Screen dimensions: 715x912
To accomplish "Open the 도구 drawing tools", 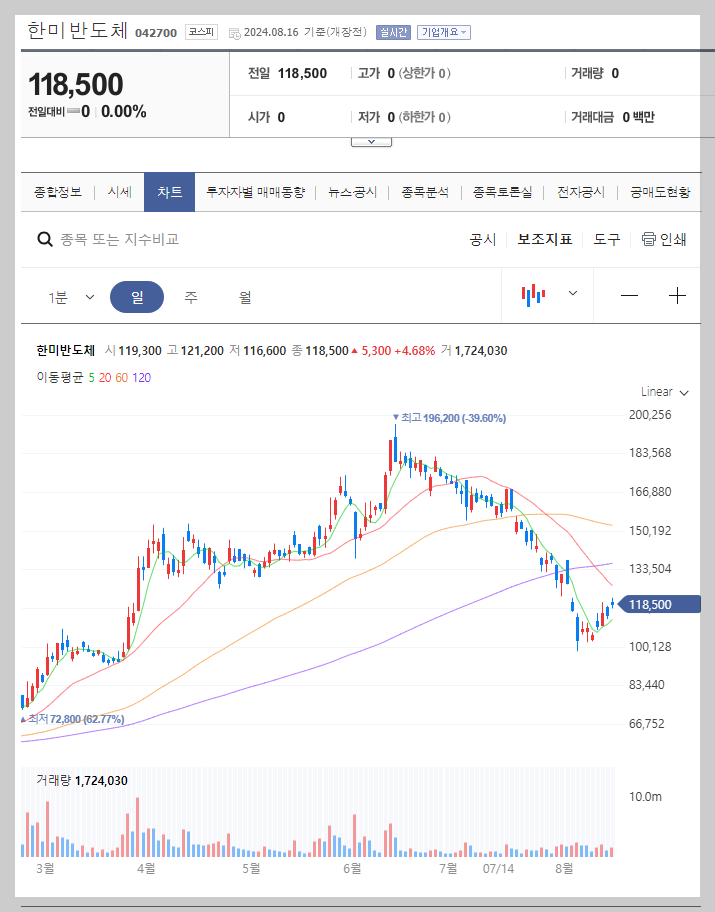I will click(x=606, y=239).
